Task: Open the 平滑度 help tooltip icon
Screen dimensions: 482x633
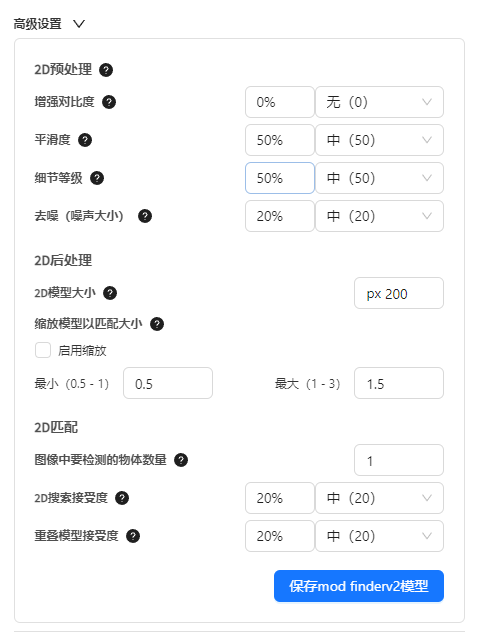Action: click(x=85, y=140)
